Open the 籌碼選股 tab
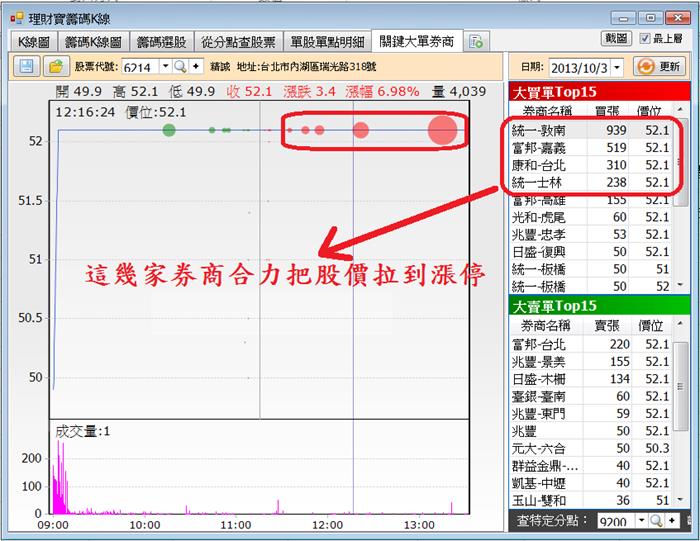This screenshot has width=700, height=541. click(x=162, y=42)
